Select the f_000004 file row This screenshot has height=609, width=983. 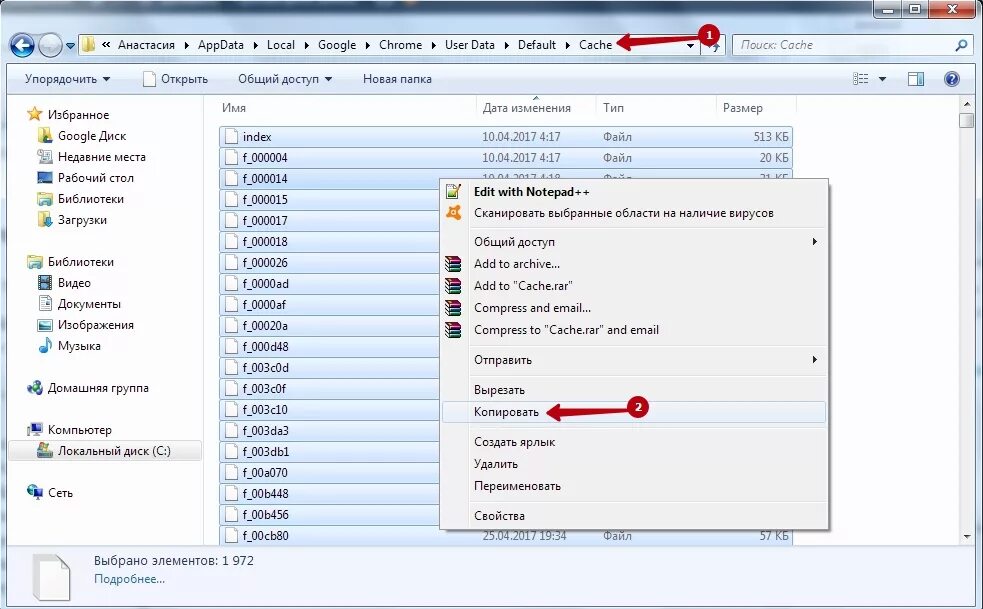[506, 158]
